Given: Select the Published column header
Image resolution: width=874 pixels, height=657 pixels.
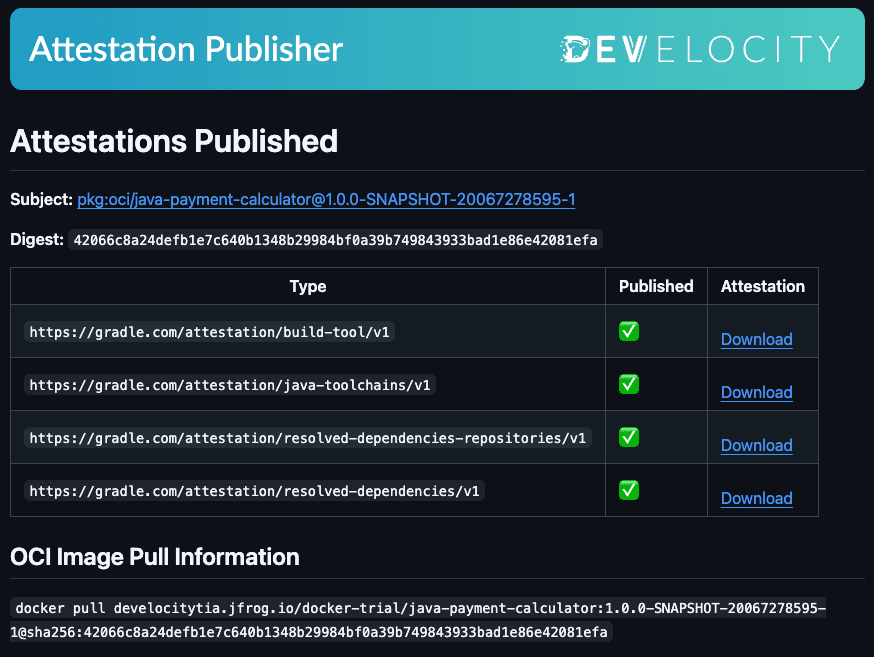Looking at the screenshot, I should point(656,286).
